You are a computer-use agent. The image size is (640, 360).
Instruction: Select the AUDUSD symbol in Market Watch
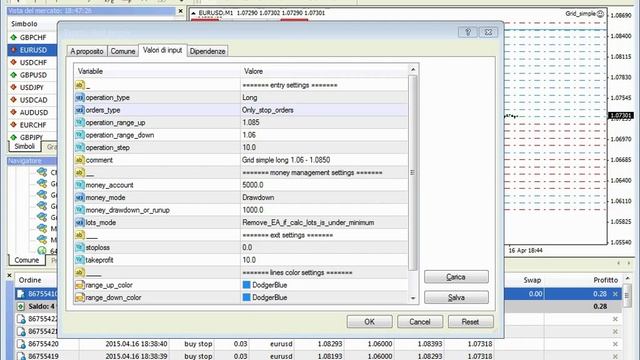pyautogui.click(x=33, y=112)
